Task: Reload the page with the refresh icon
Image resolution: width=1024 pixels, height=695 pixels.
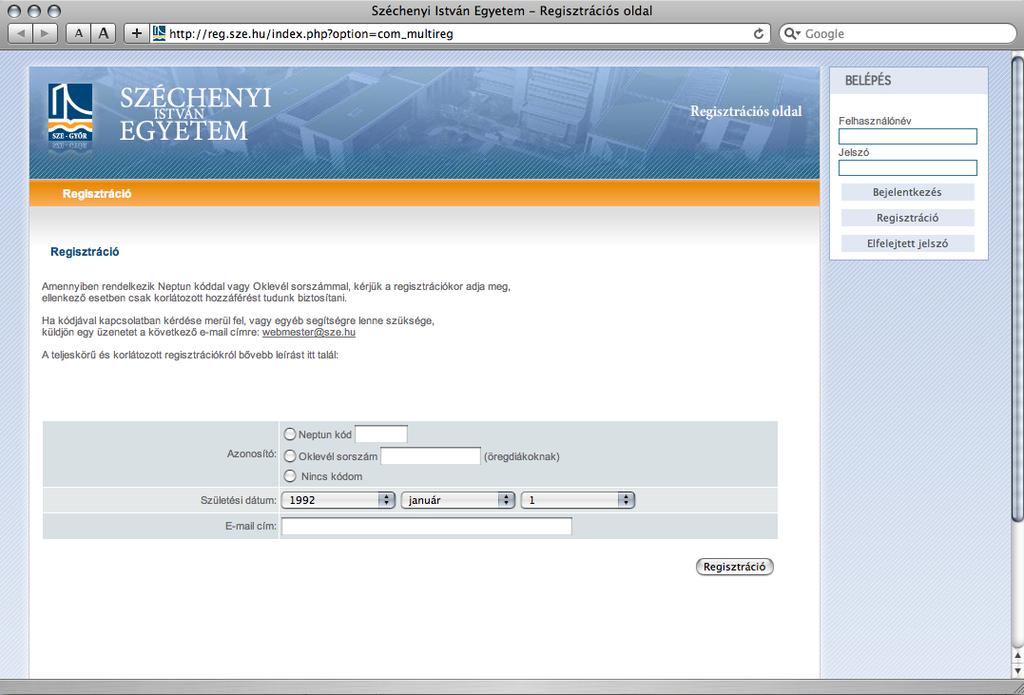Action: coord(758,34)
